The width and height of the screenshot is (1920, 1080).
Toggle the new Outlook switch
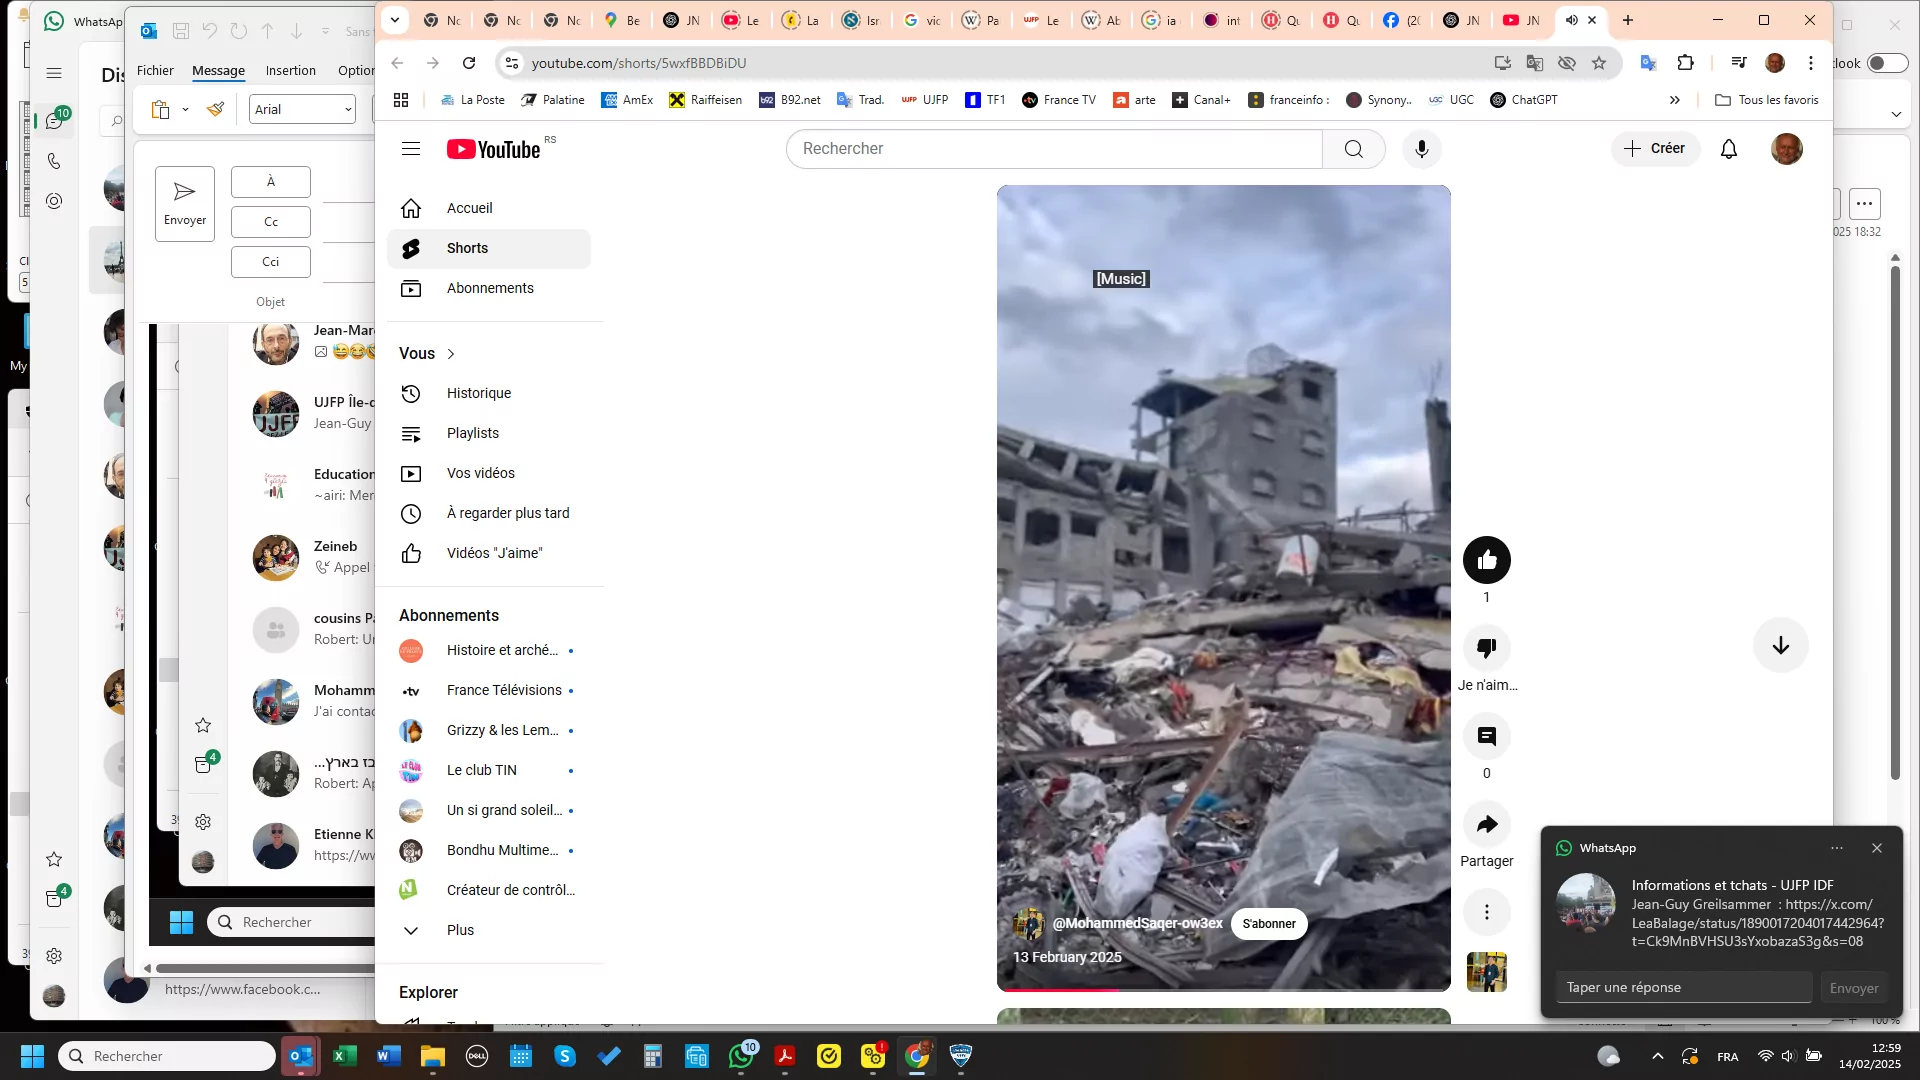point(1887,63)
